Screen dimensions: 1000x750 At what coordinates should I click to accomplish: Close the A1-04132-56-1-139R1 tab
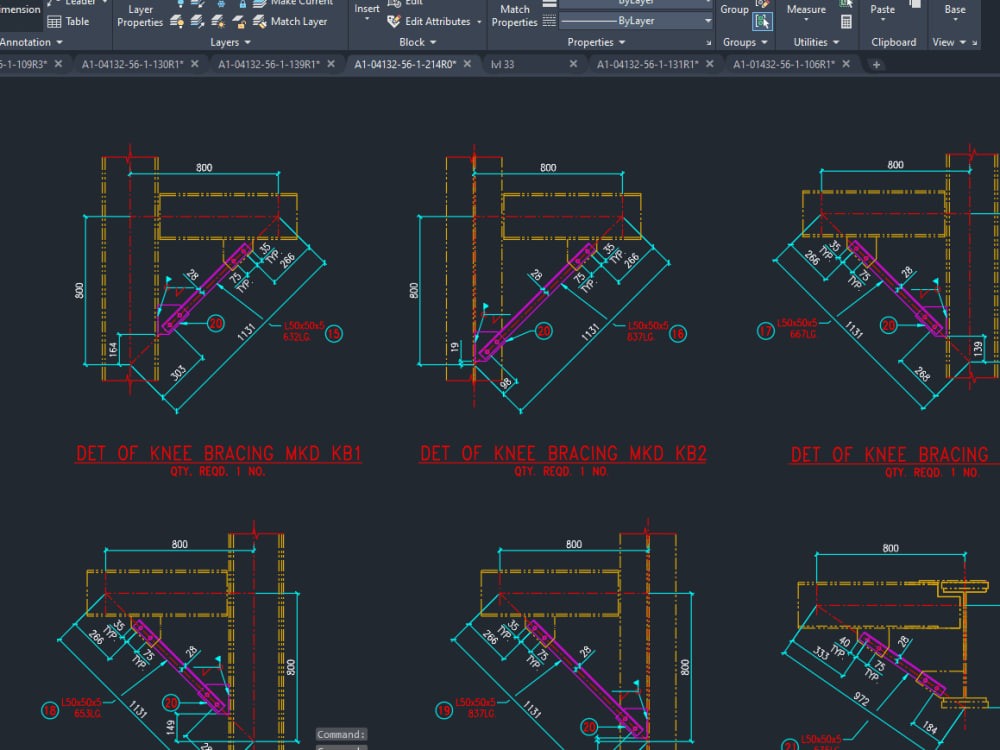click(x=331, y=64)
